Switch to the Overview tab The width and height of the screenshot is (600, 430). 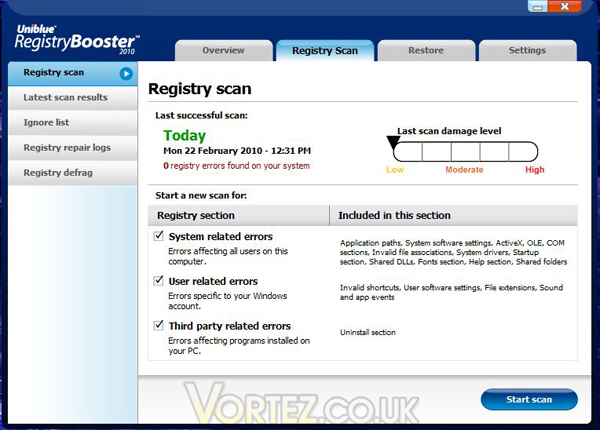223,50
